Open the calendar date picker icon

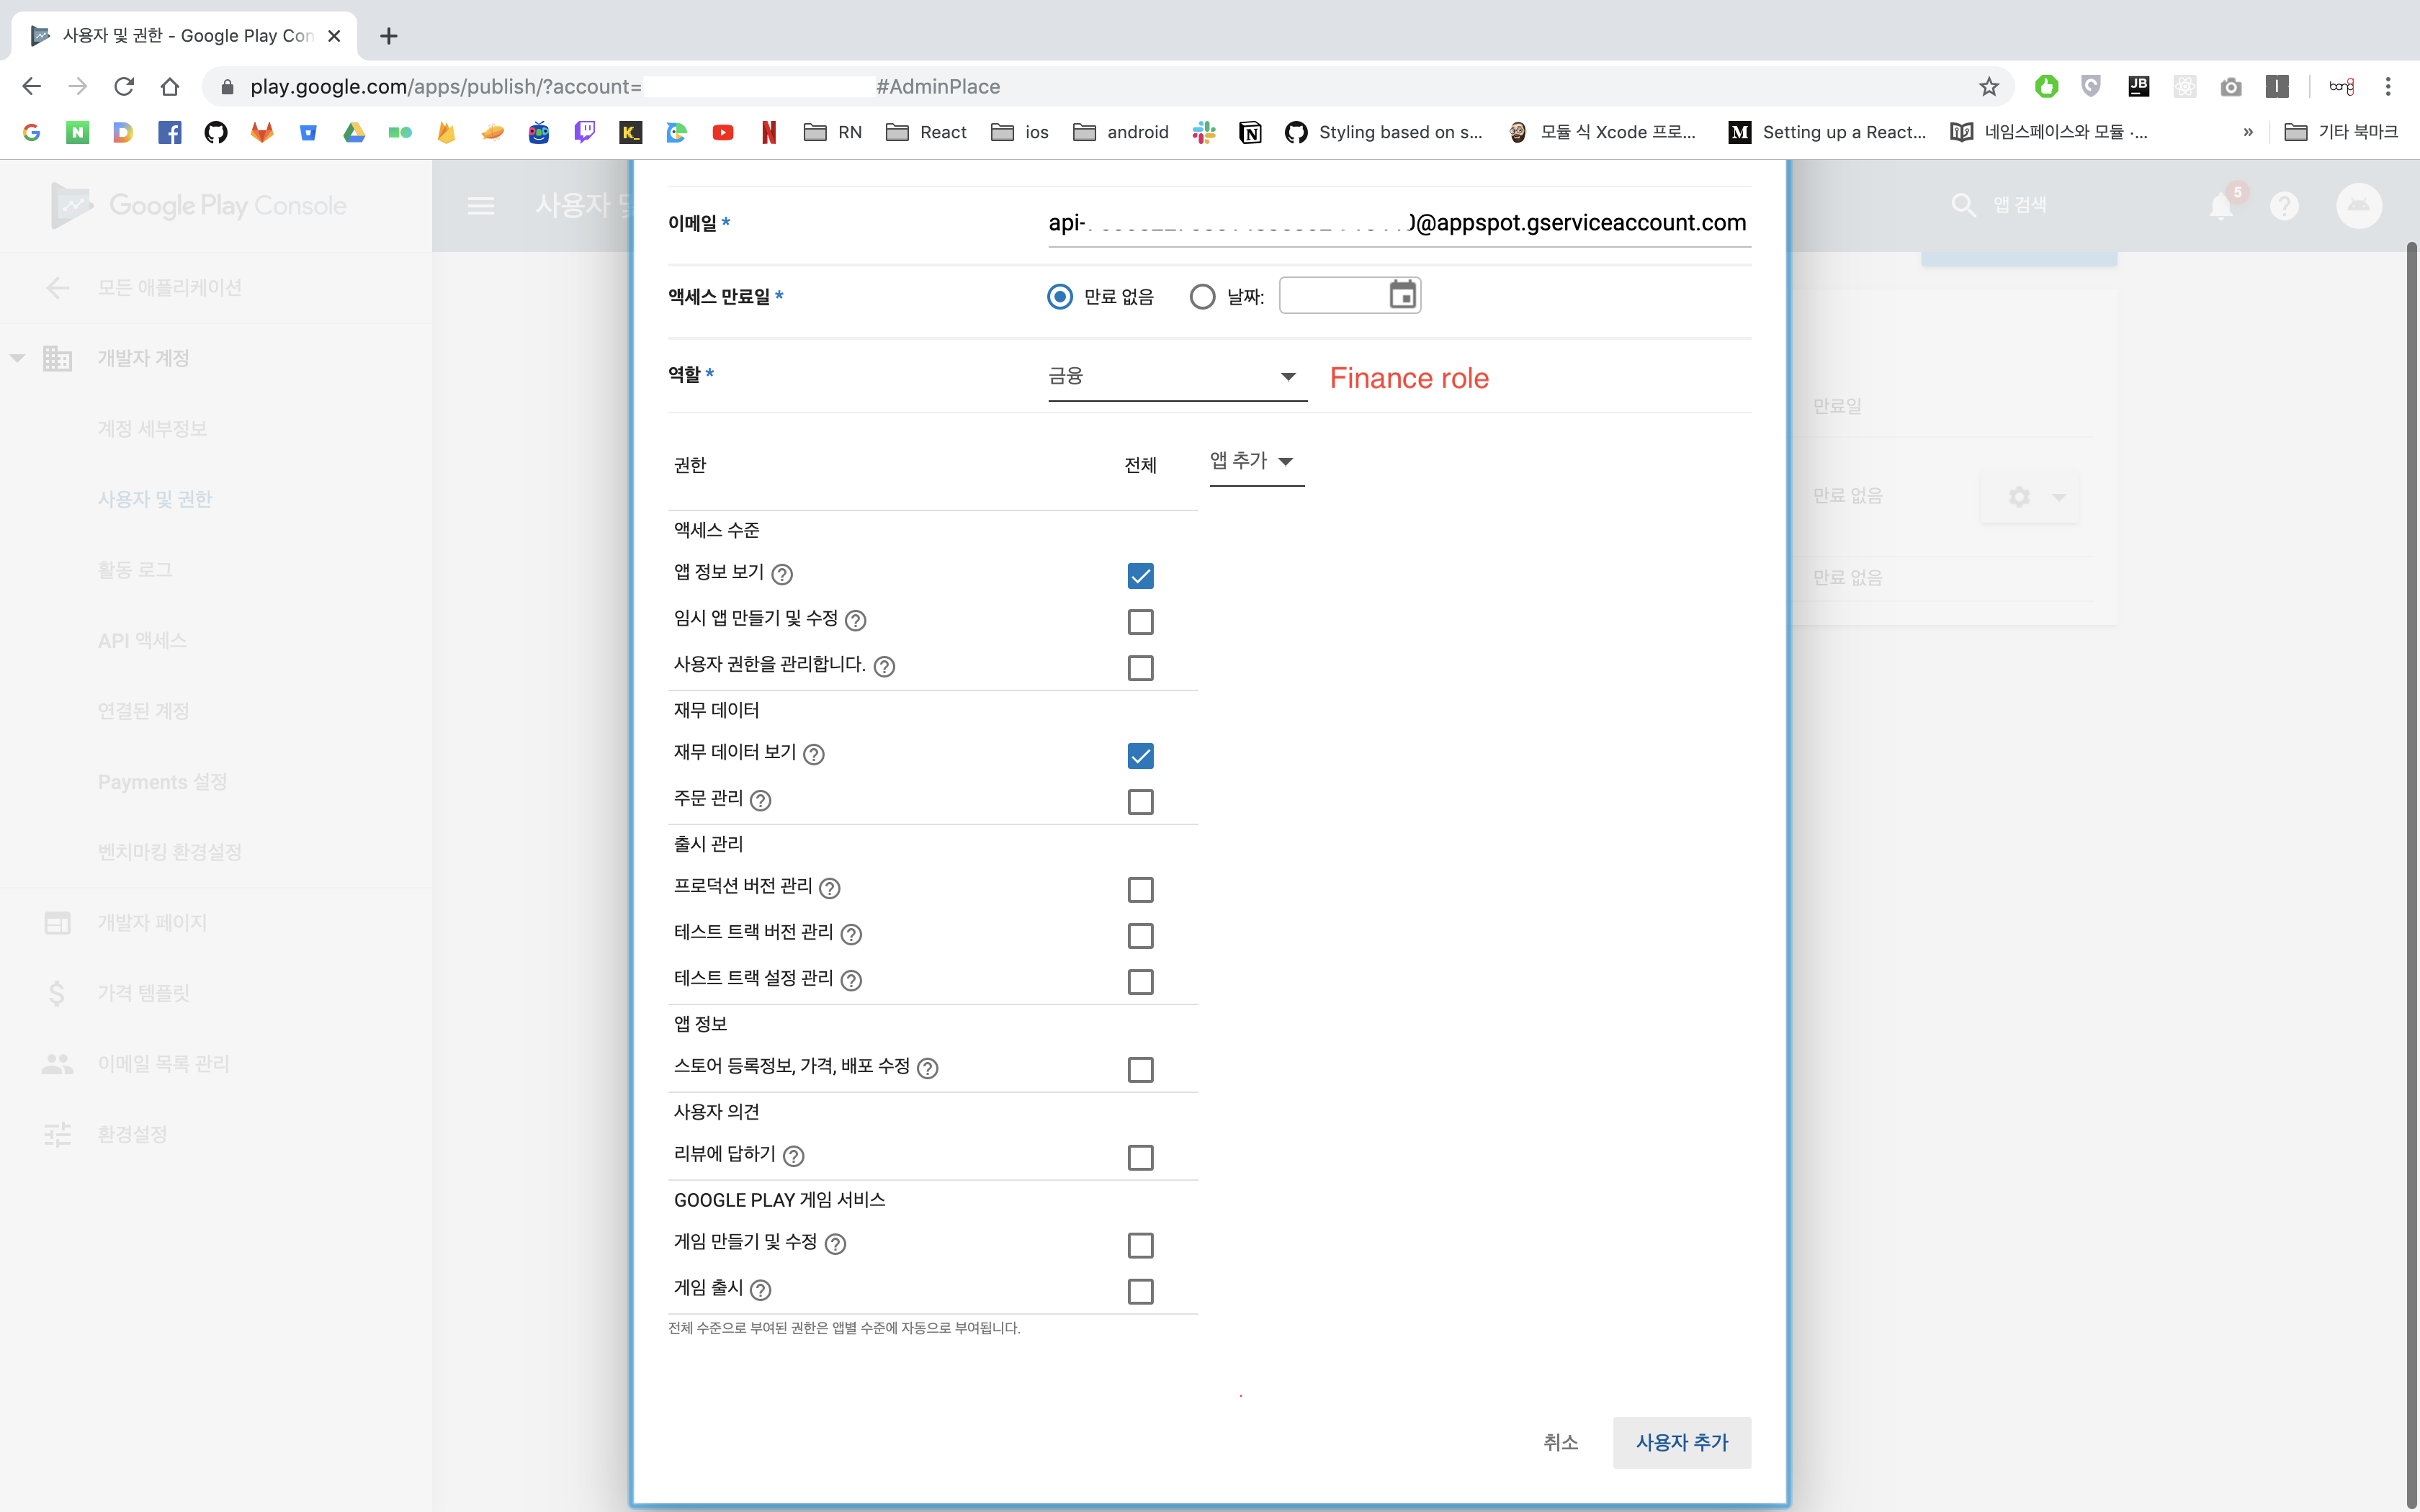coord(1402,295)
